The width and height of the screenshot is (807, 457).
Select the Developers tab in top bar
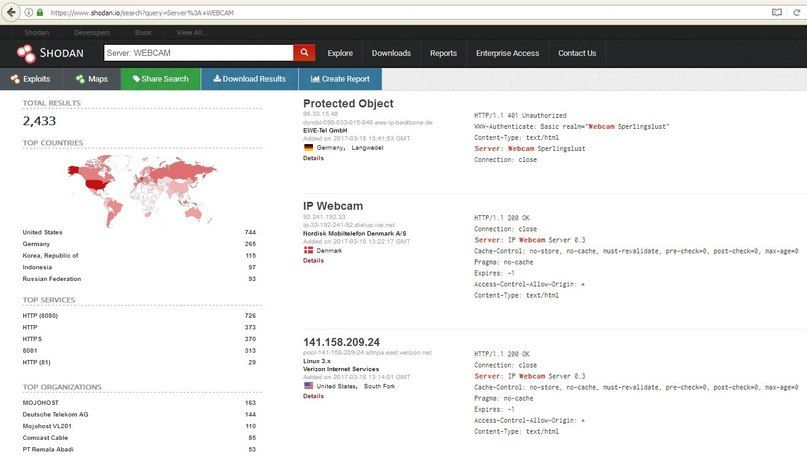pyautogui.click(x=92, y=32)
